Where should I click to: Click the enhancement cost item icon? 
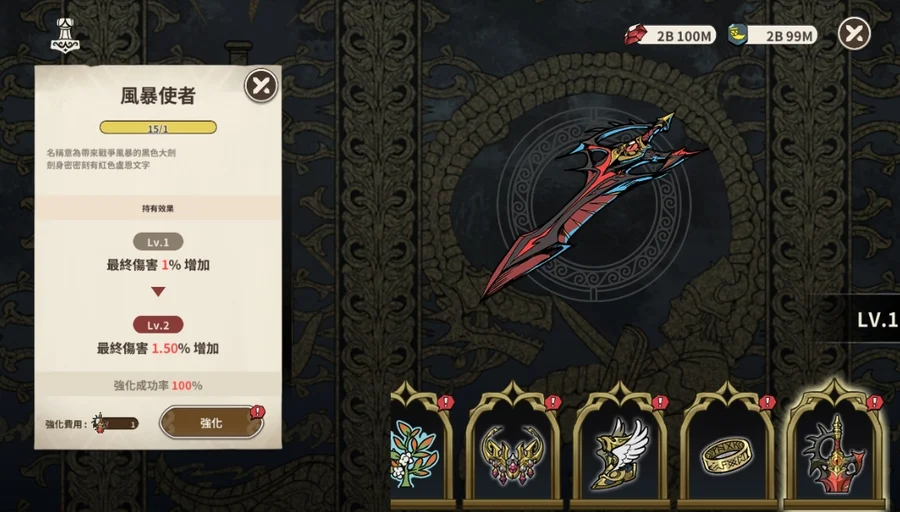[x=102, y=423]
